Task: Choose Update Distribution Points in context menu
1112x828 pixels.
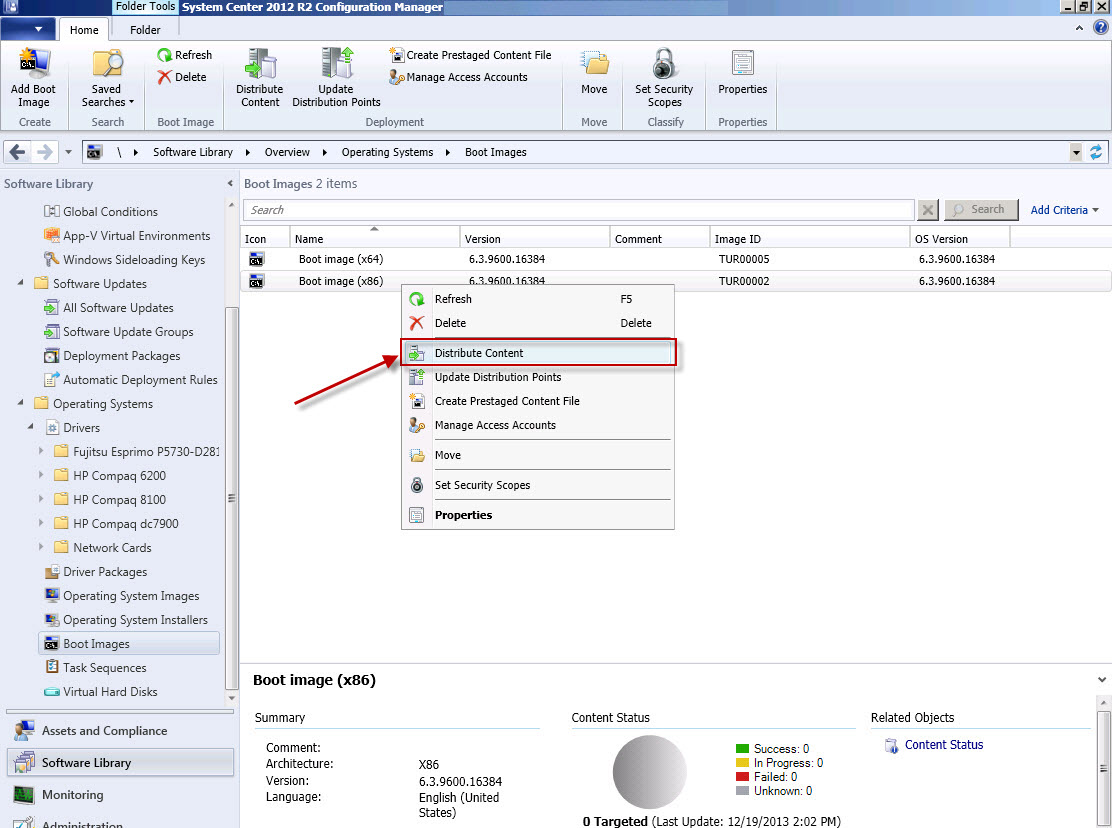Action: pos(538,377)
